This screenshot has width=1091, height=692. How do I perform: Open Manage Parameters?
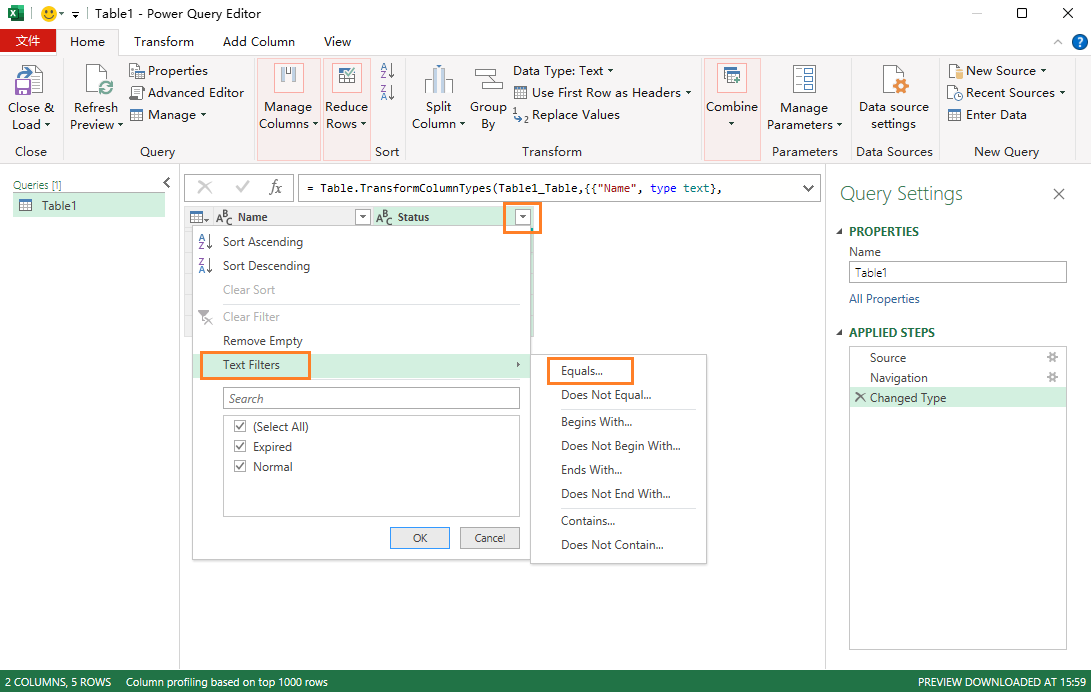804,96
